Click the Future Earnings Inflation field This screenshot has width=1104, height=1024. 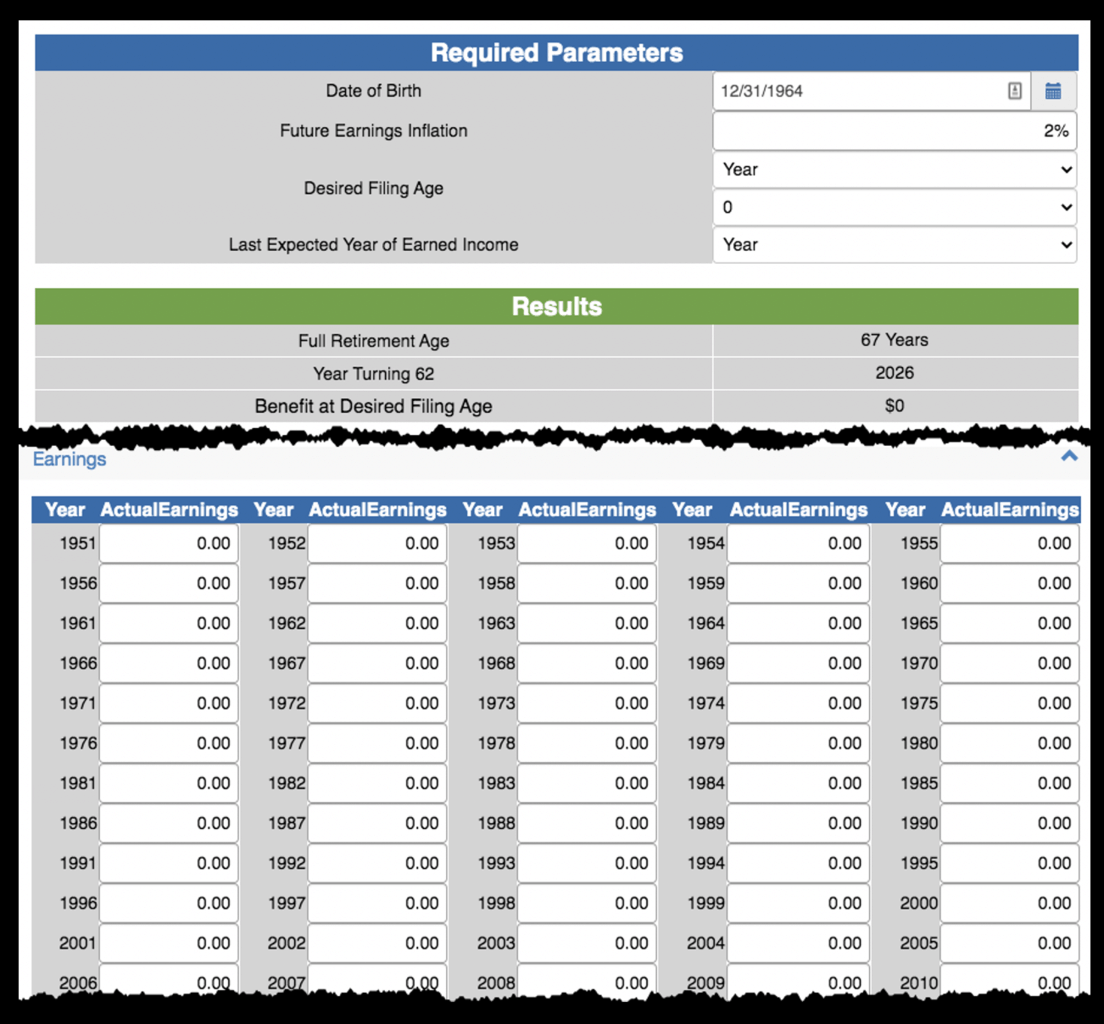tap(894, 131)
